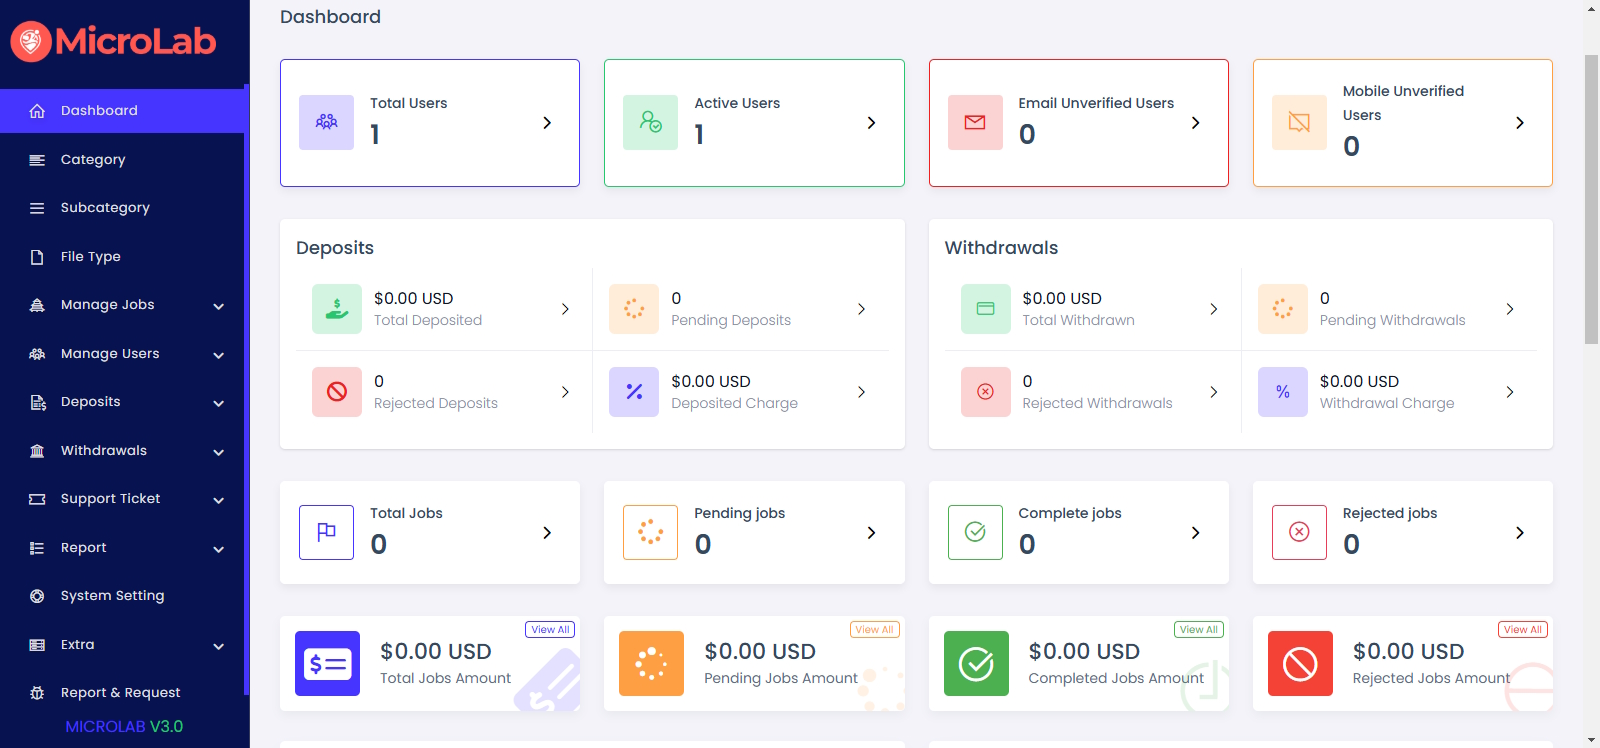Open System Setting from the sidebar

(x=112, y=596)
